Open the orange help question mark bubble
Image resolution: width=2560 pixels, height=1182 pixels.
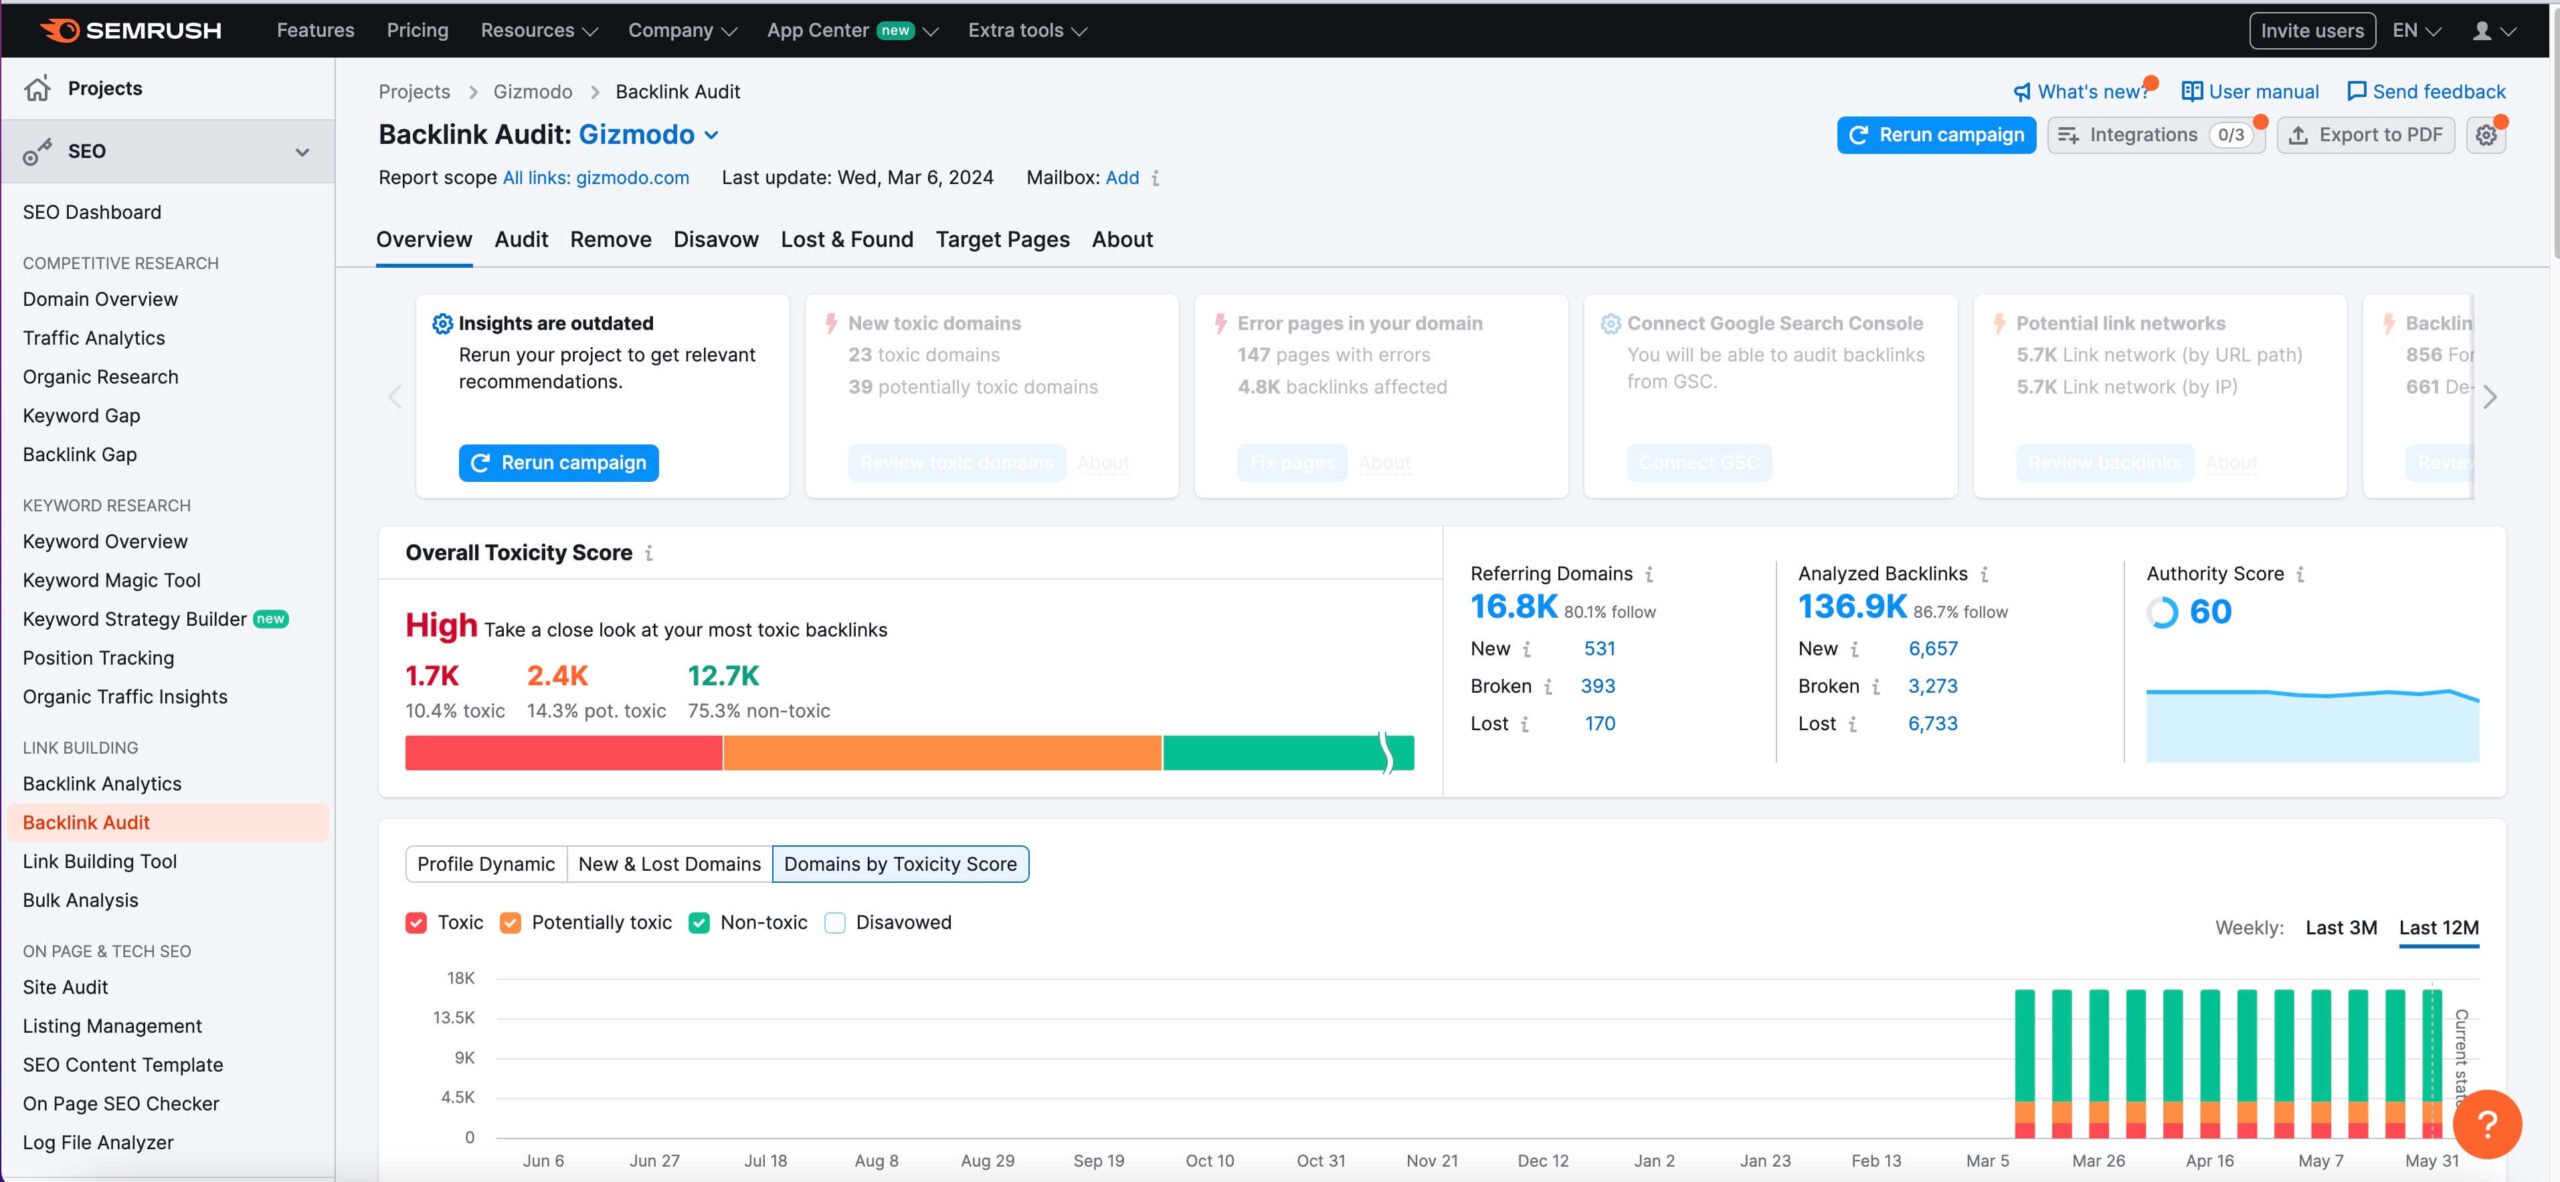[2487, 1124]
